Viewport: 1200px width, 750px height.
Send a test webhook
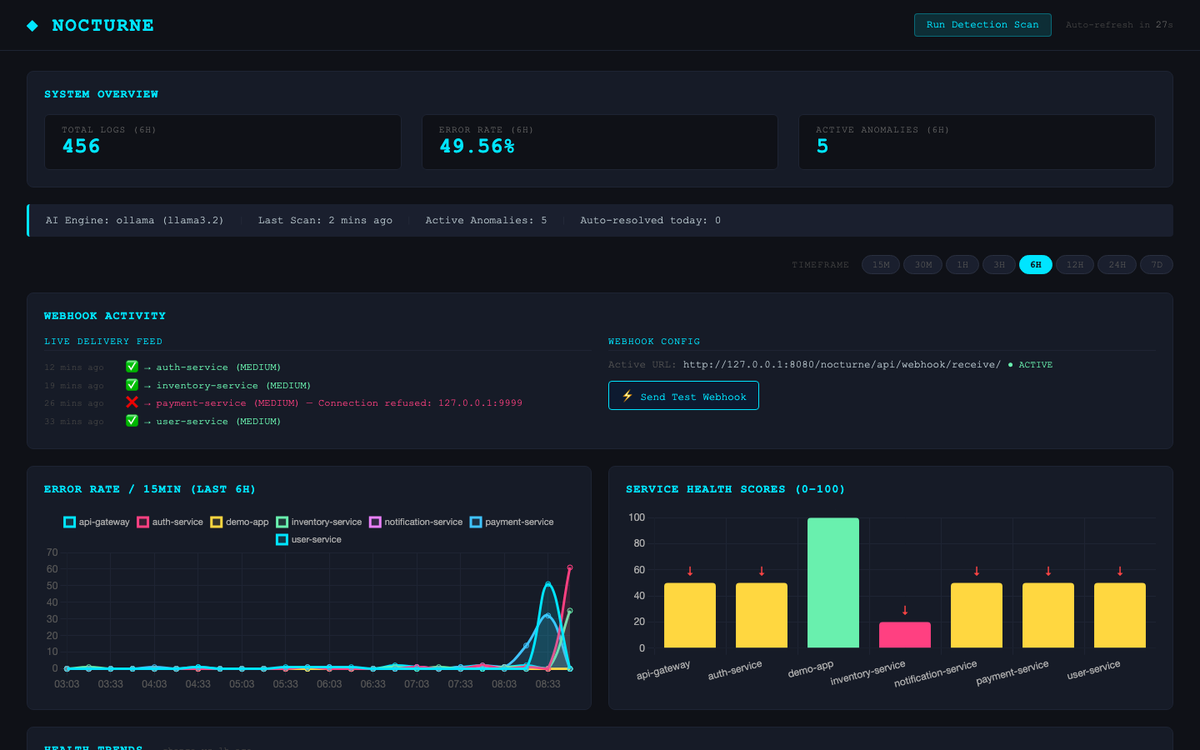point(683,396)
